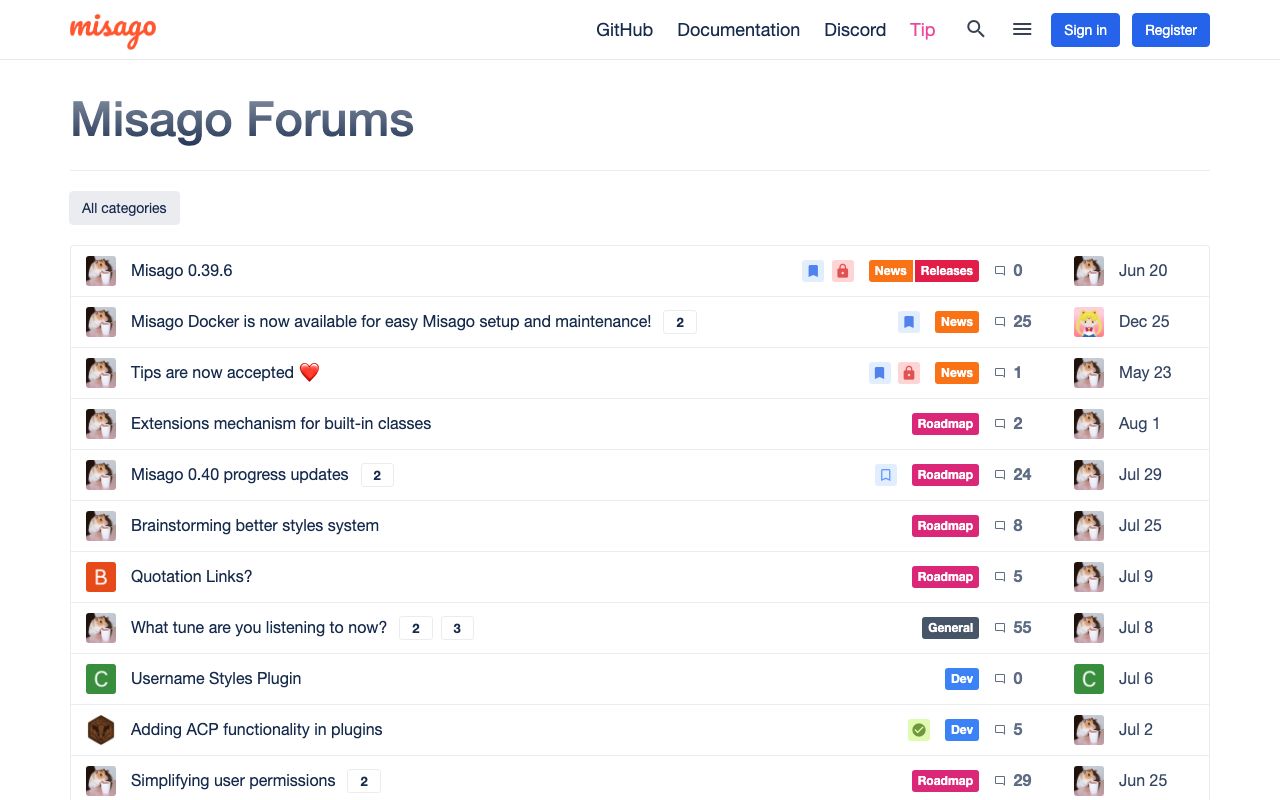Click last poster avatar on Username Styles Plugin row
This screenshot has height=800, width=1280.
click(x=1089, y=679)
